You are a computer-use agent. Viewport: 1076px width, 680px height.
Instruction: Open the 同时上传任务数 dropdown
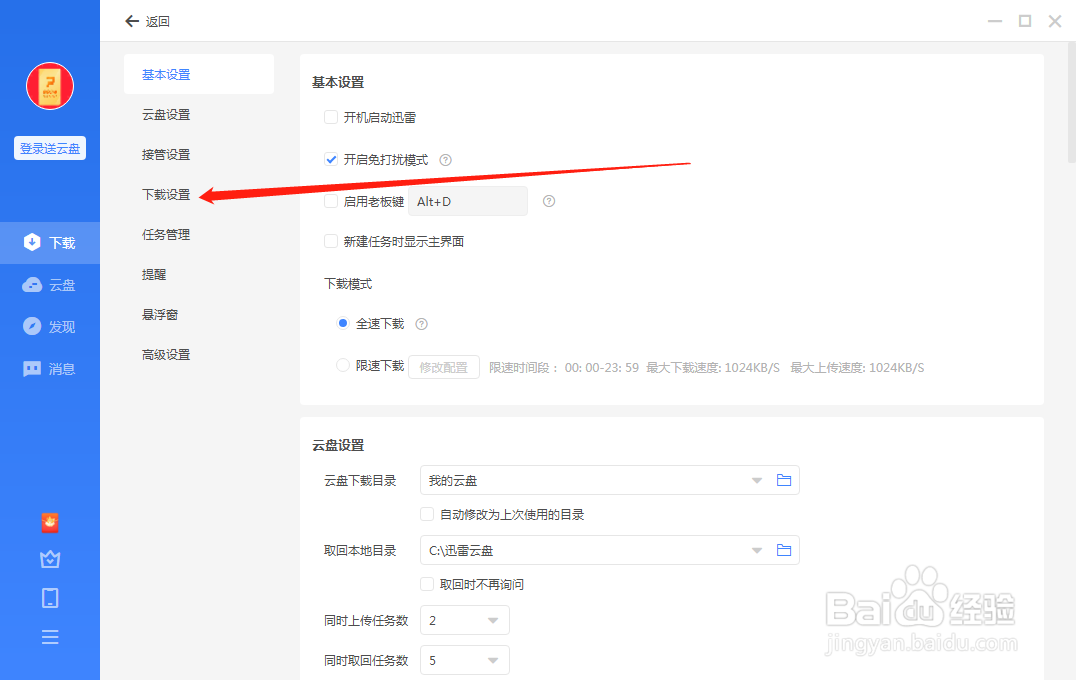tap(464, 620)
